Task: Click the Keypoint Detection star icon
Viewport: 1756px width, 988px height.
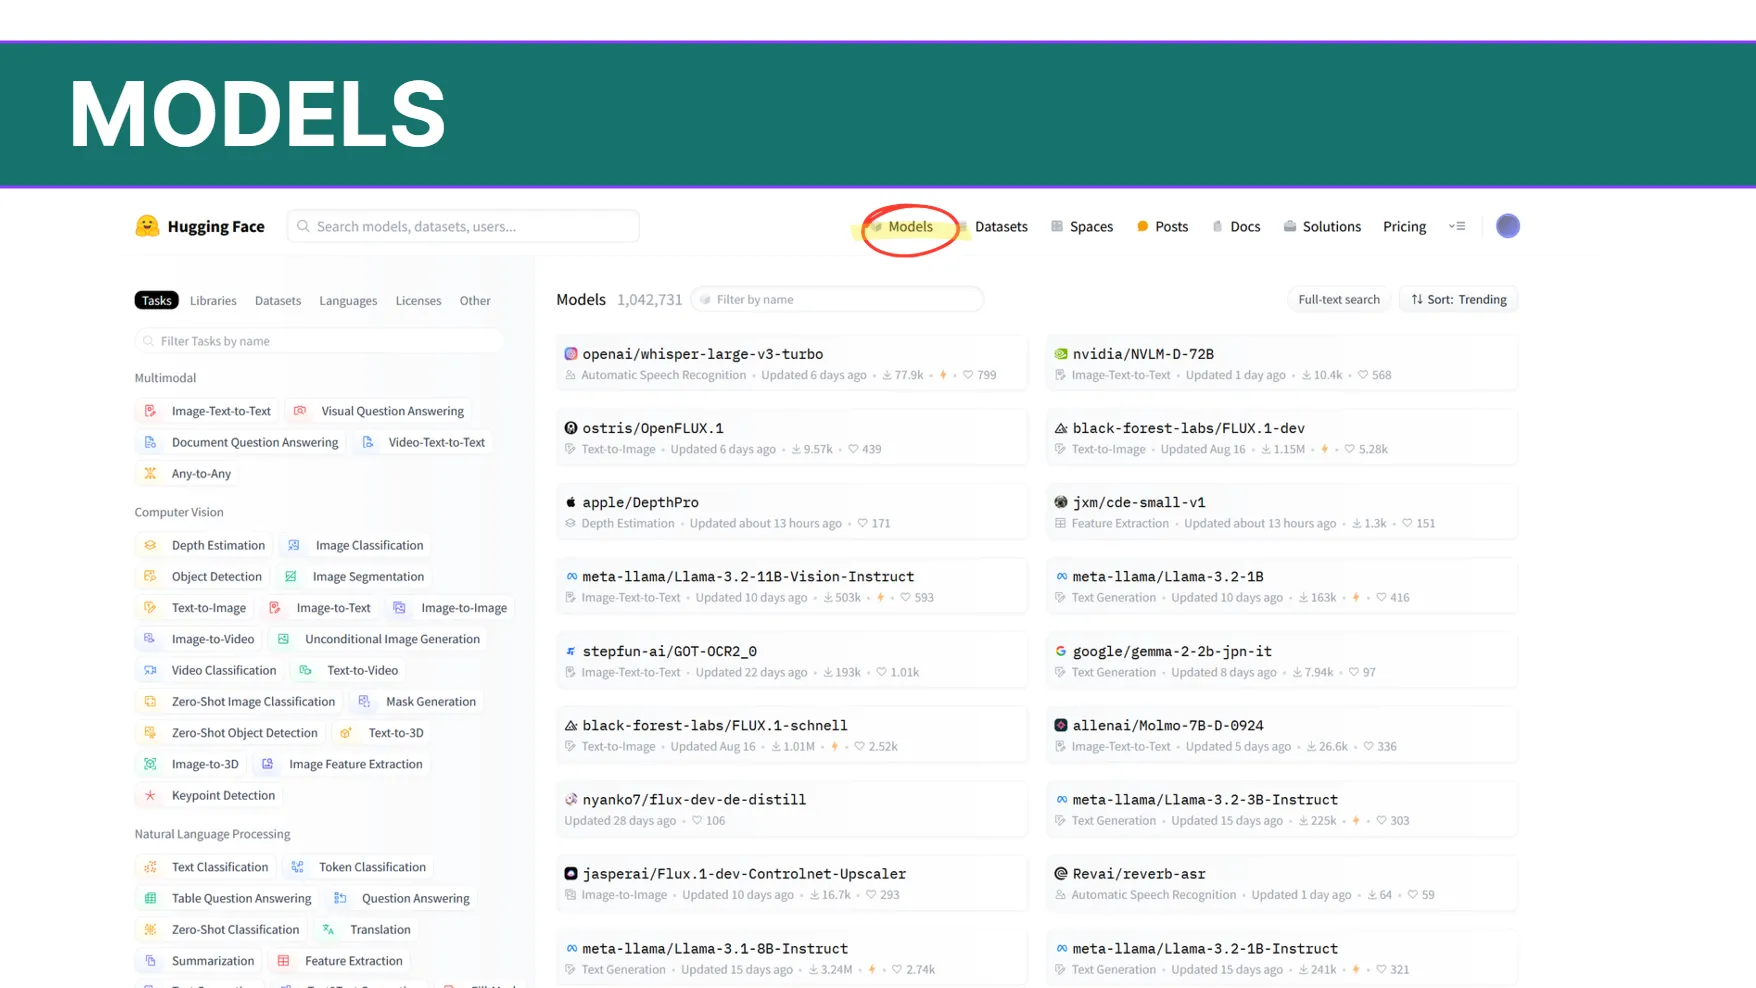Action: coord(150,795)
